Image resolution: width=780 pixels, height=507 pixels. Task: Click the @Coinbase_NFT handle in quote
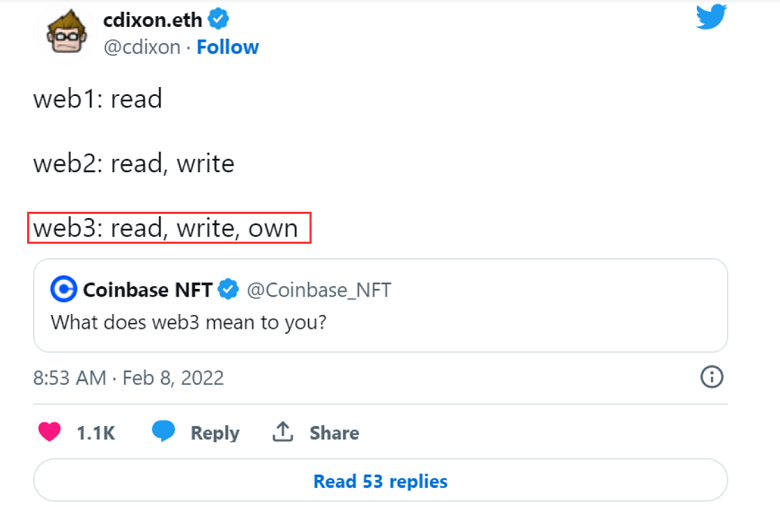click(319, 290)
